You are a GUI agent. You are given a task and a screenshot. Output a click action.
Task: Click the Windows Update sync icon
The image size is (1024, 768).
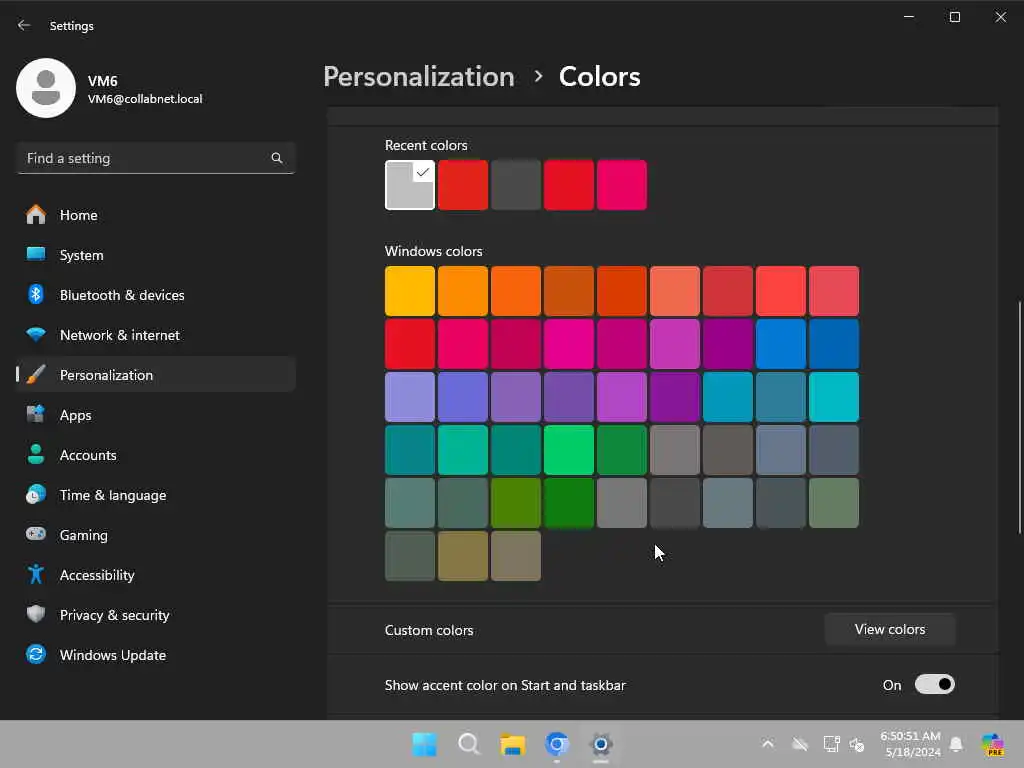click(x=36, y=654)
